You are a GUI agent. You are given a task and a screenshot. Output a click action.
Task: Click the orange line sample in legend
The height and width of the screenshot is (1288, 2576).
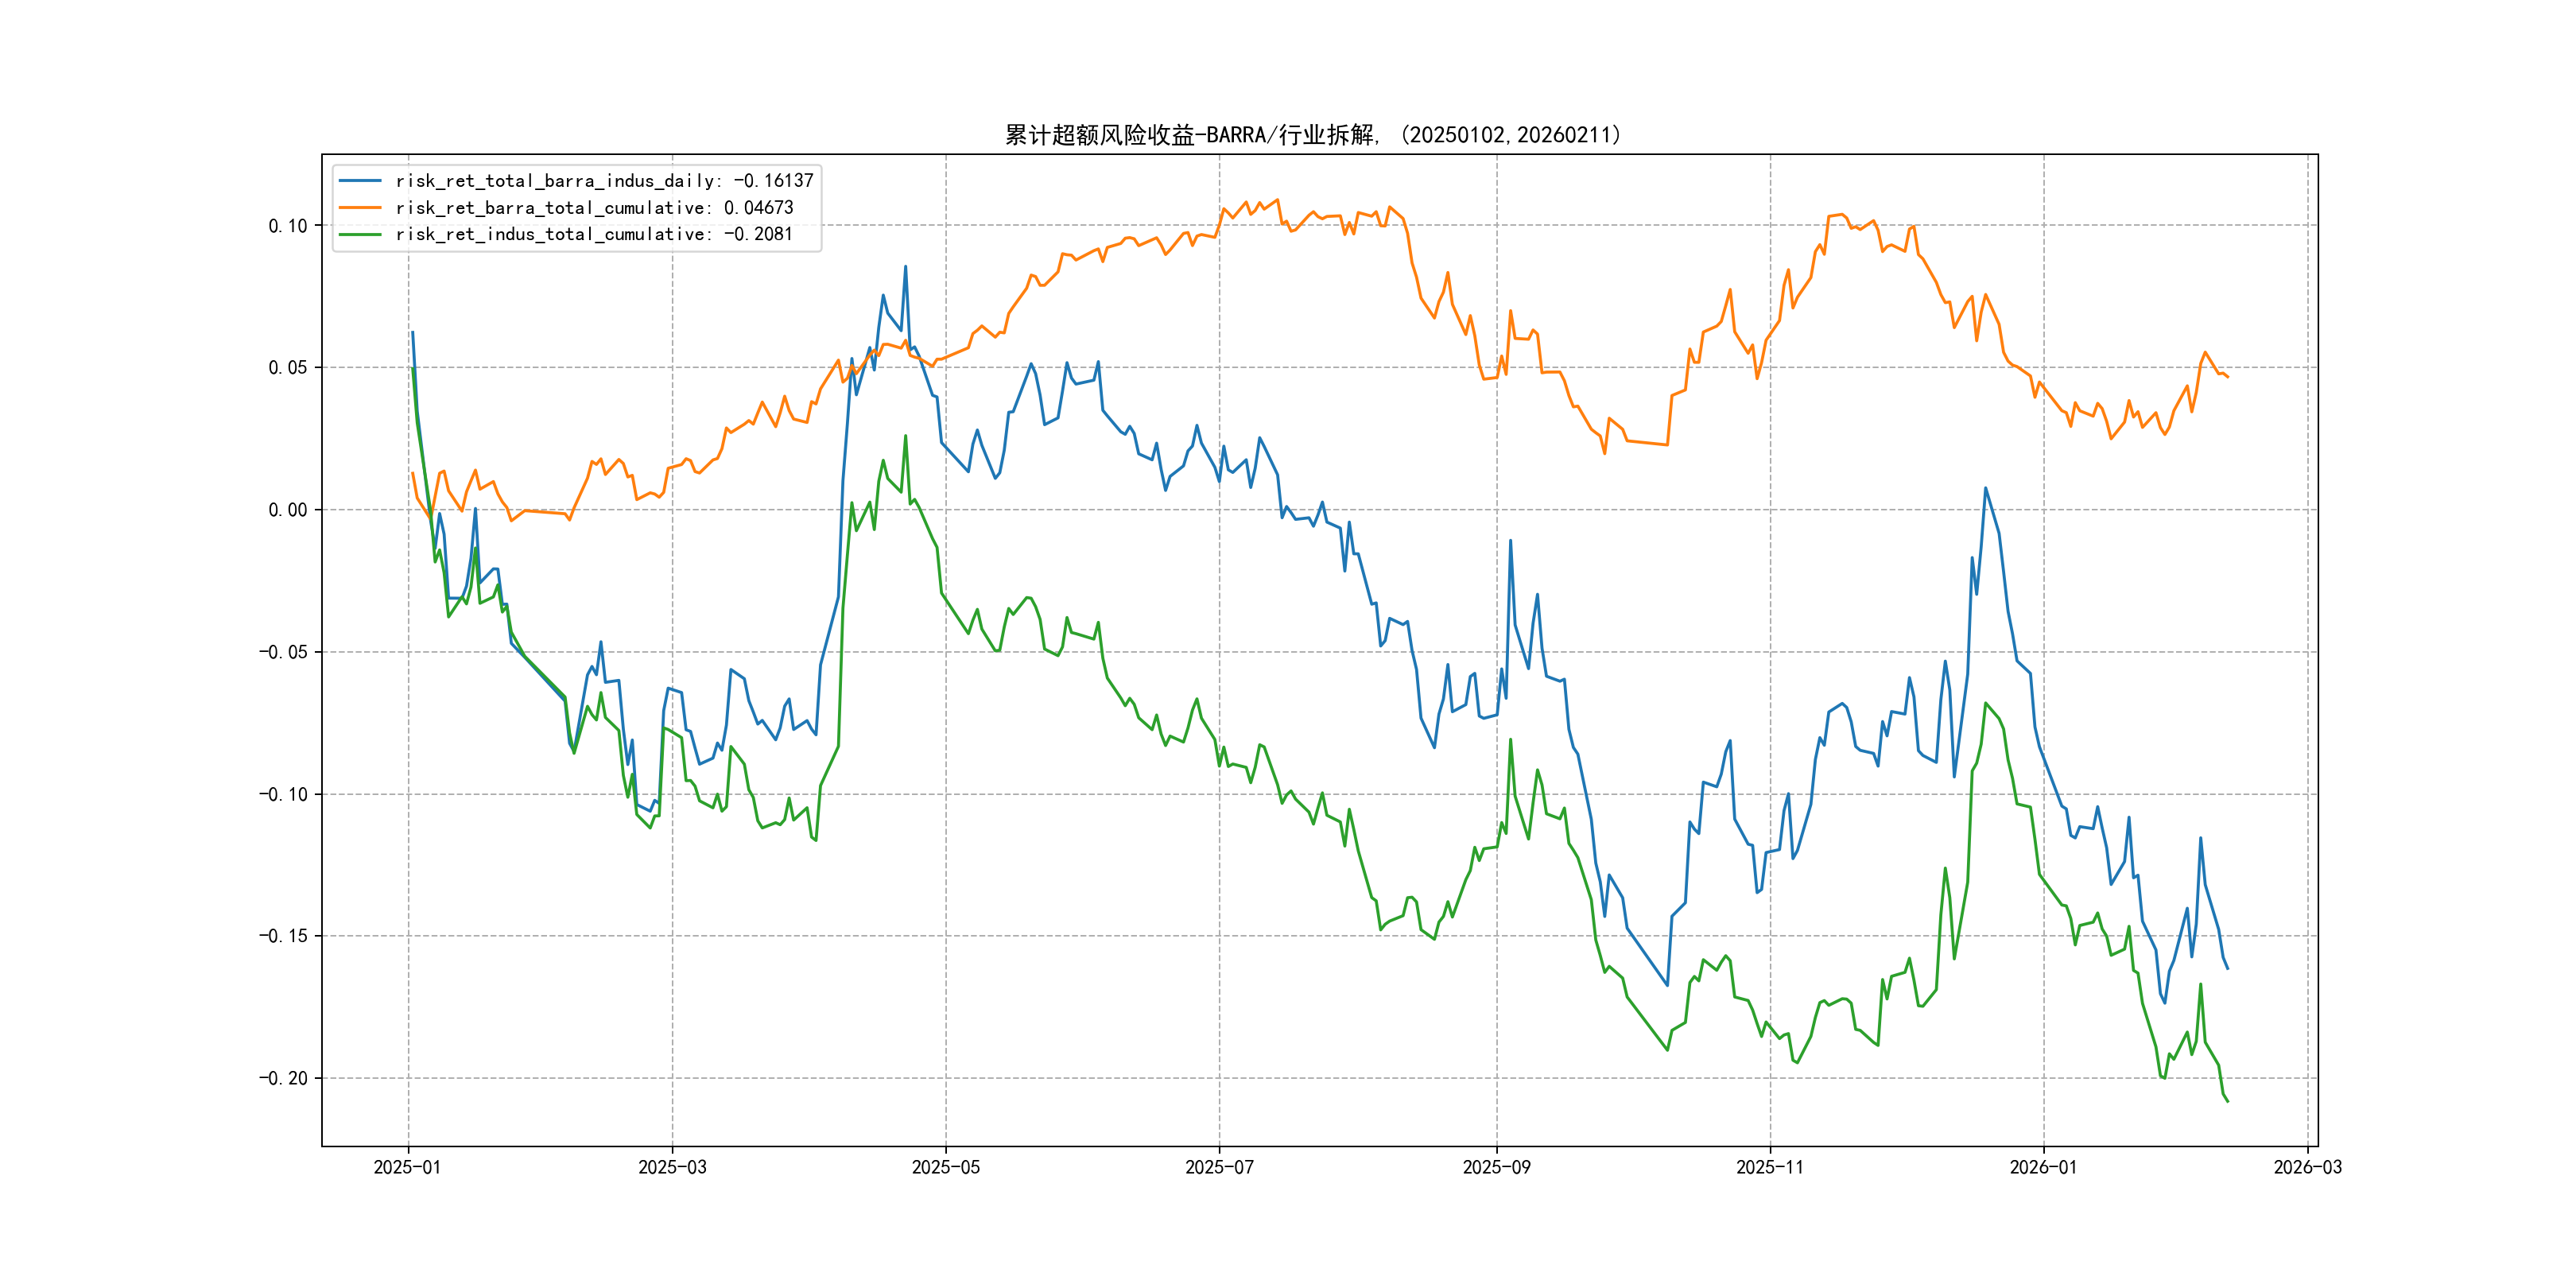360,208
